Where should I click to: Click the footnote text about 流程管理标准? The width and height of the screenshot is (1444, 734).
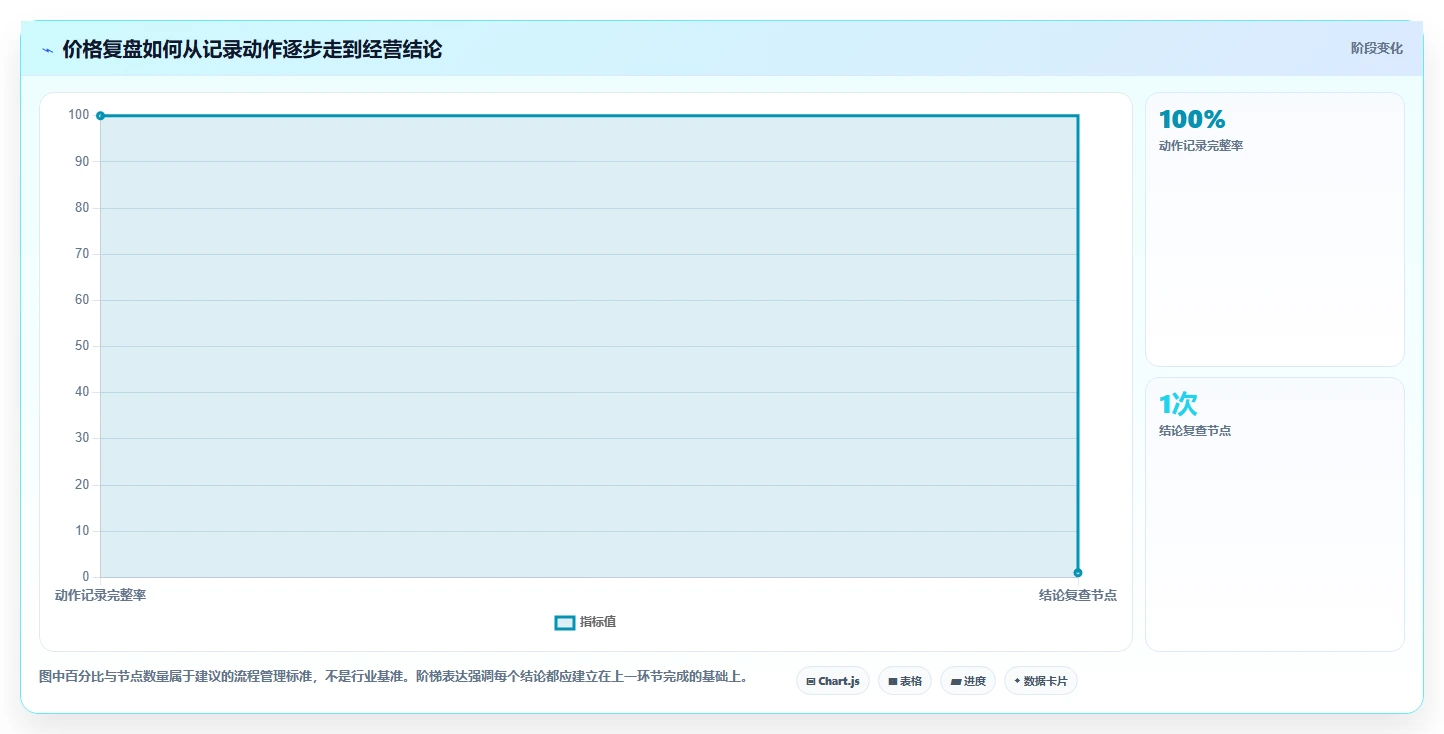pyautogui.click(x=393, y=677)
